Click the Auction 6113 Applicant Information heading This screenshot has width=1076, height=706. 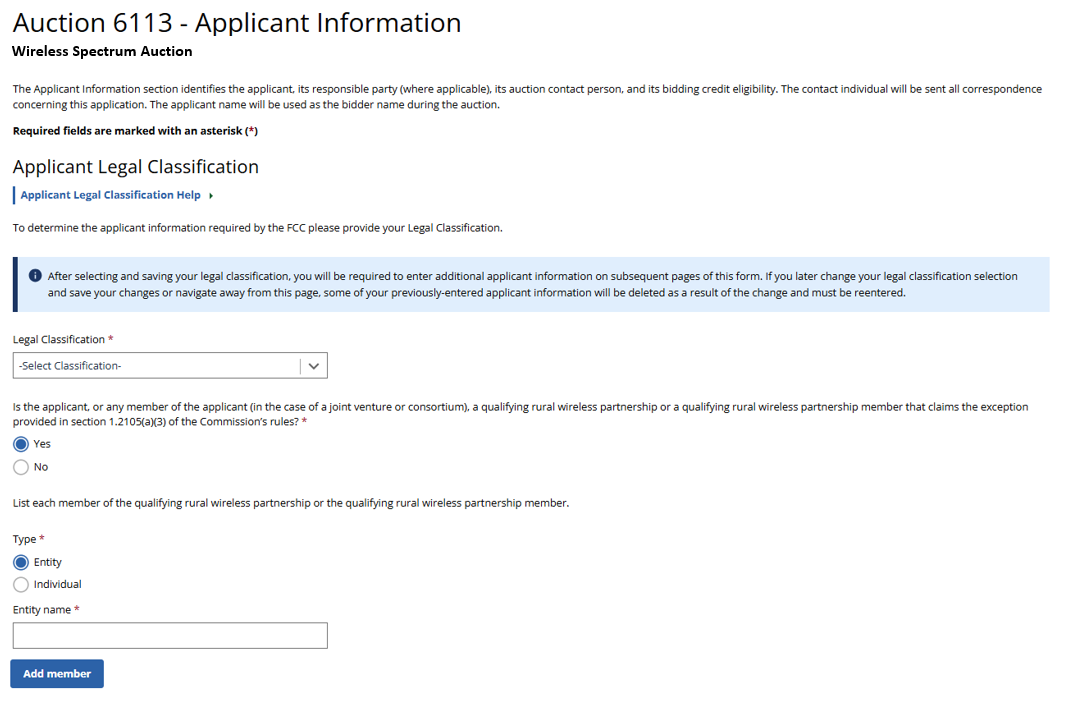tap(237, 23)
